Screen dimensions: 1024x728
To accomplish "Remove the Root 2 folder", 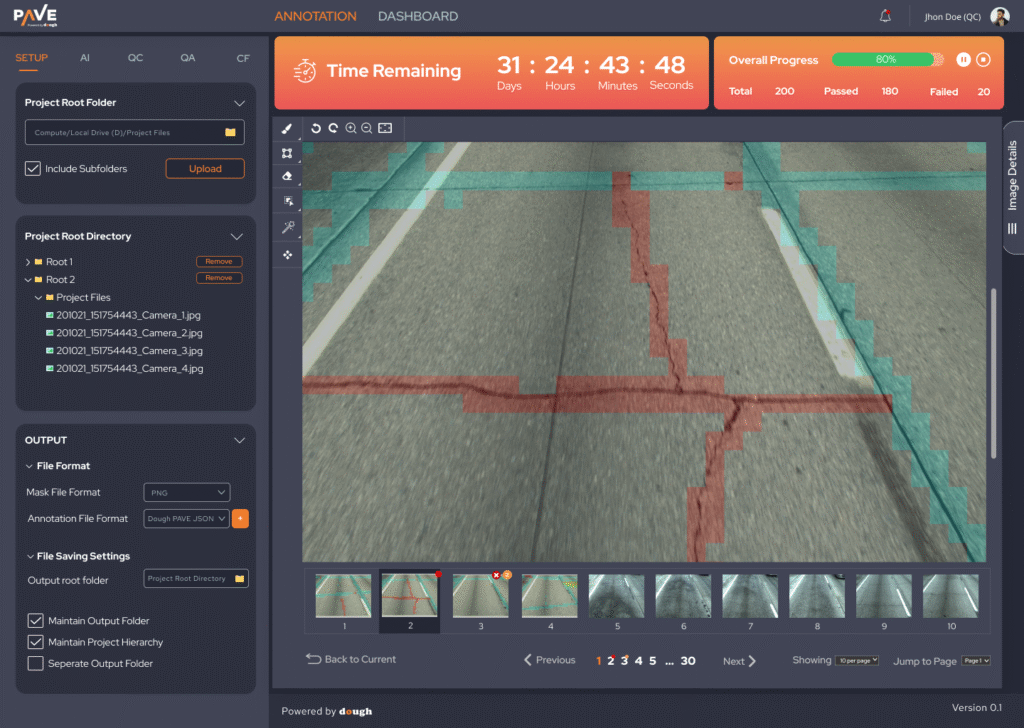I will [x=219, y=278].
